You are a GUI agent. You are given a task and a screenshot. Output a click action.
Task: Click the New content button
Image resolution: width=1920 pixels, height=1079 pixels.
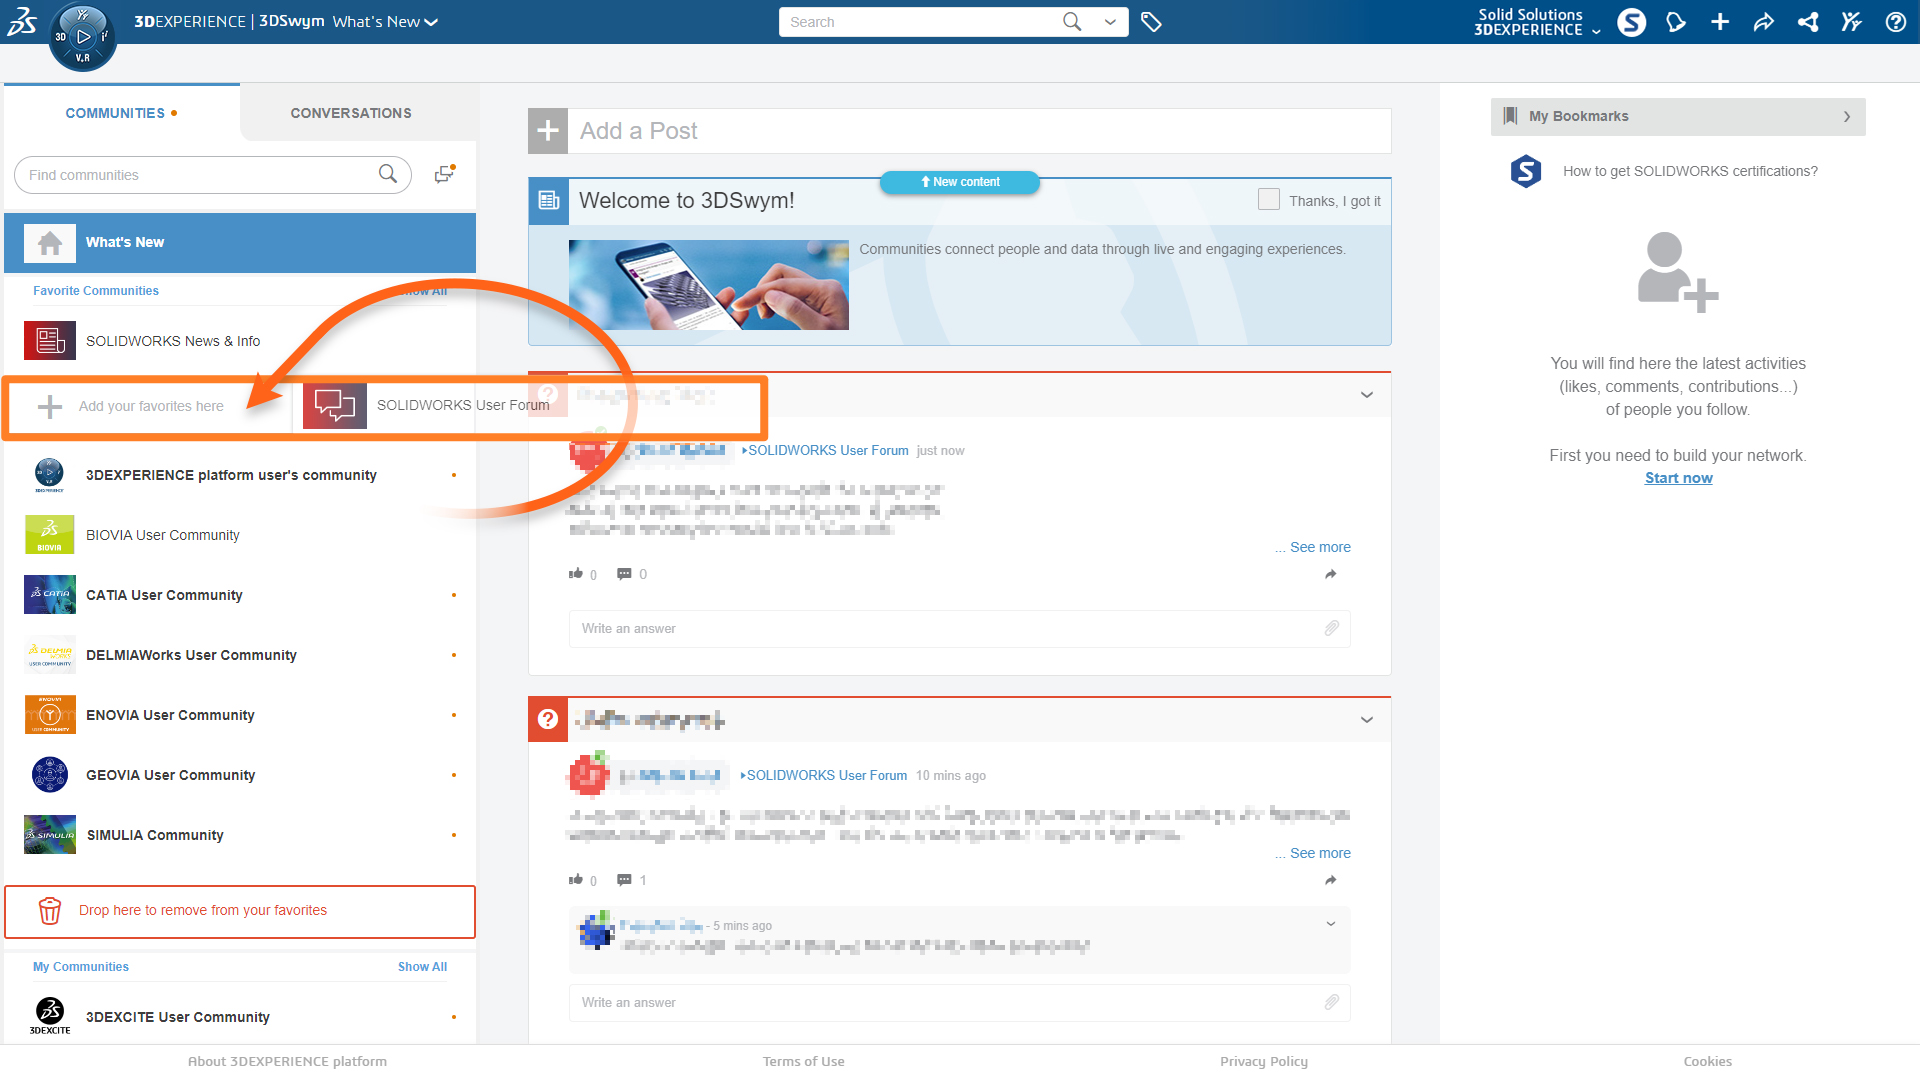pyautogui.click(x=960, y=182)
